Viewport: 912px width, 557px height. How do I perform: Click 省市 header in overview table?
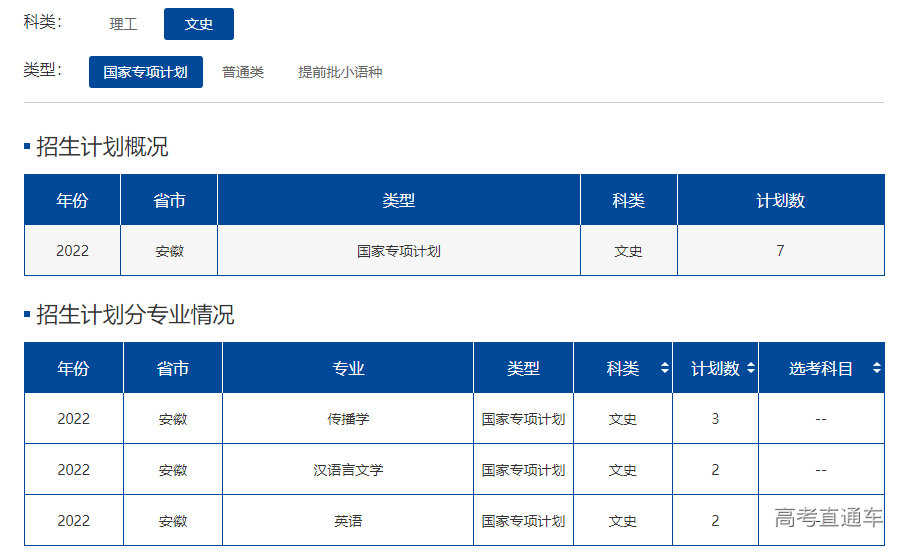[x=169, y=201]
